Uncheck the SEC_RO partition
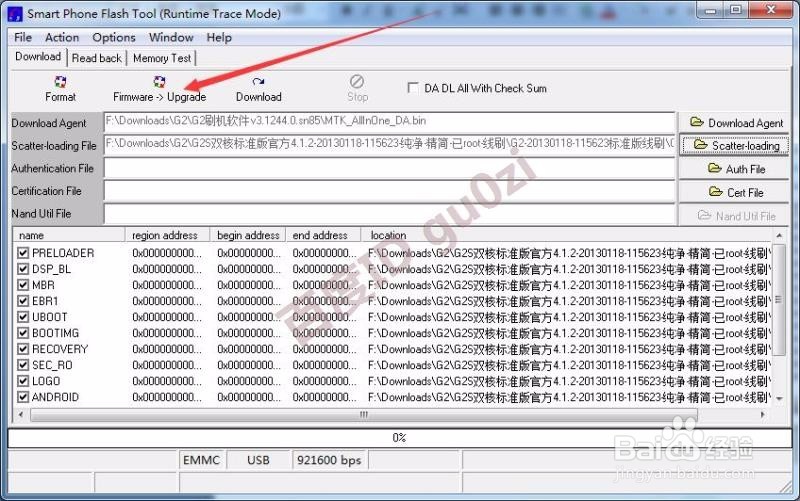Screen dimensions: 800x501 [22, 365]
